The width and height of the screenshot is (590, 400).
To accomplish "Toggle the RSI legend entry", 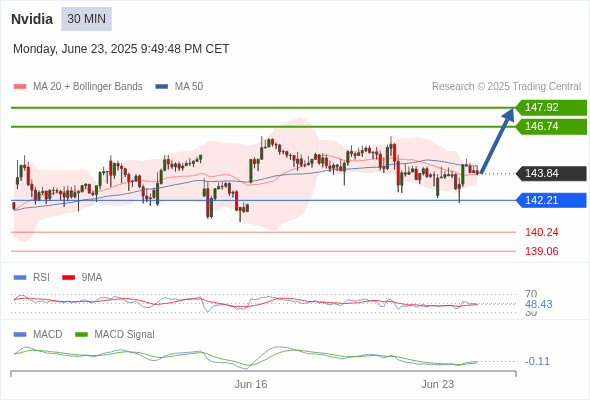I will [x=32, y=277].
